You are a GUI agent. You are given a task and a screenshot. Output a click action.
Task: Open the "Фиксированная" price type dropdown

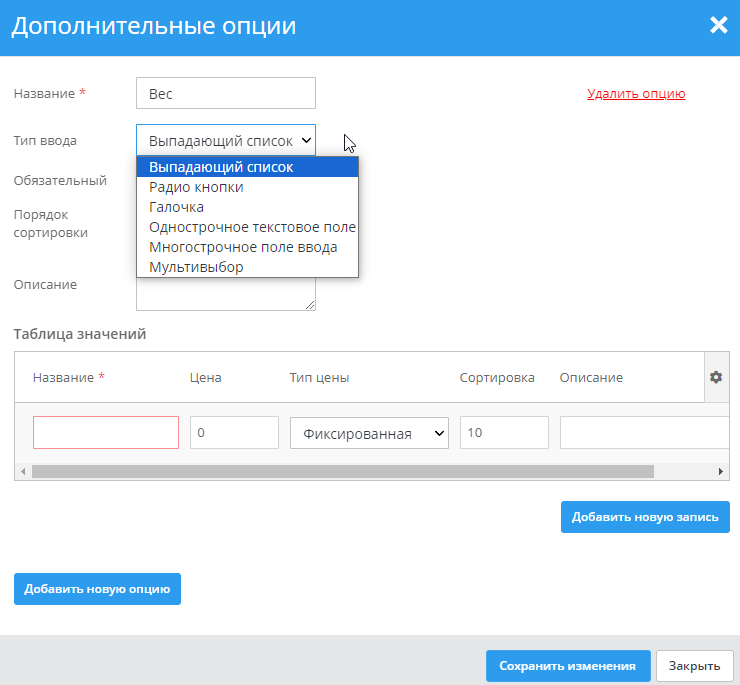point(369,433)
